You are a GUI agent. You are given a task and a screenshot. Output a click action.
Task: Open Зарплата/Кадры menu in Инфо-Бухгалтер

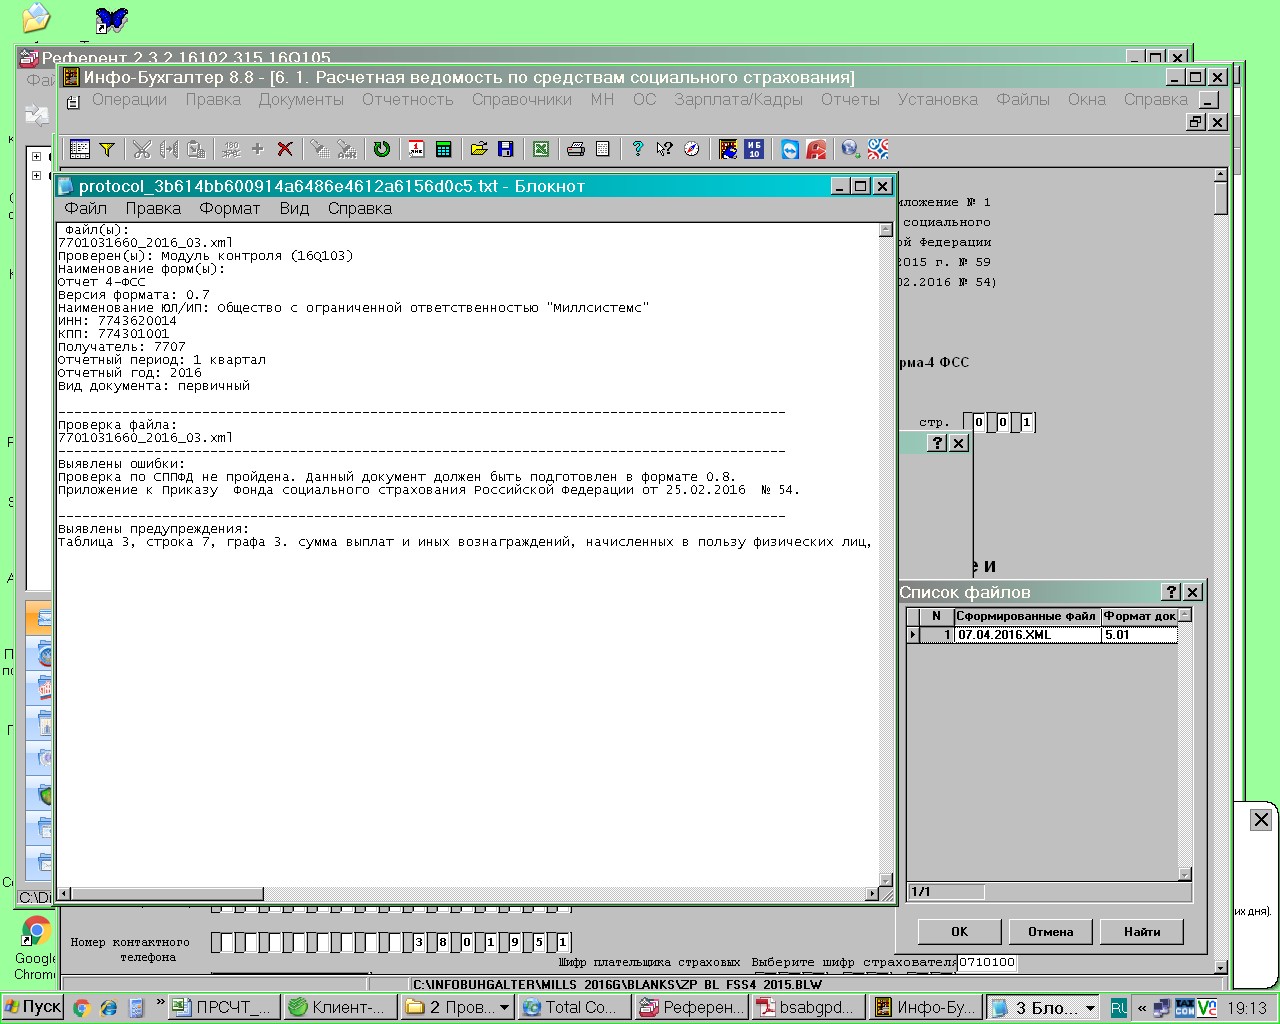738,99
